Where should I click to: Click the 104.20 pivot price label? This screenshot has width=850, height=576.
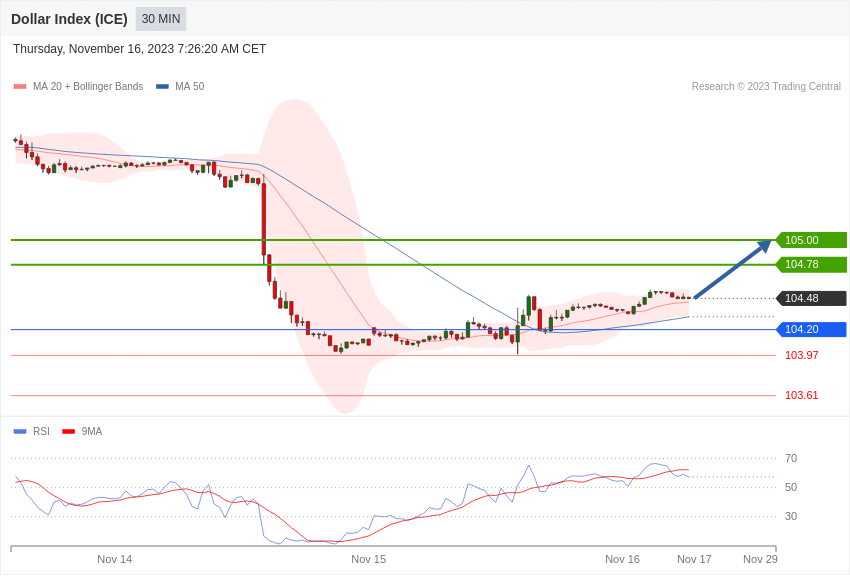tap(811, 329)
